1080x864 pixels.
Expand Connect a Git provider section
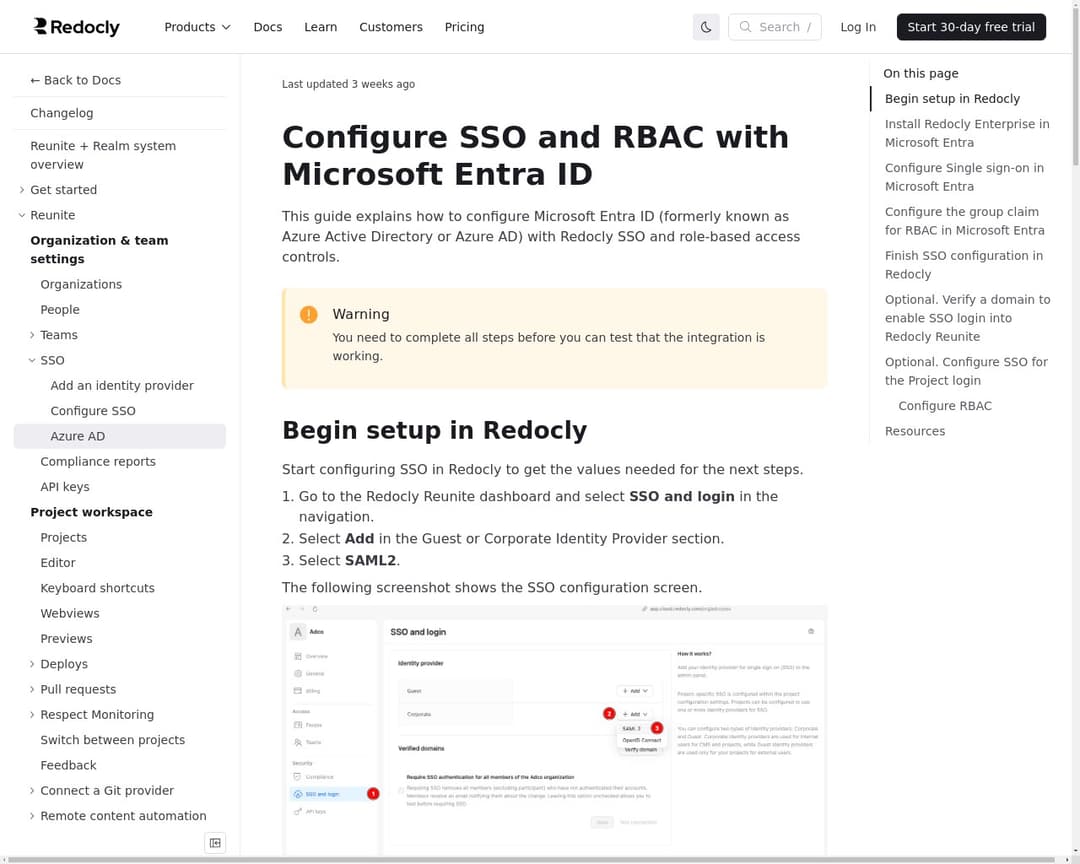(x=107, y=790)
